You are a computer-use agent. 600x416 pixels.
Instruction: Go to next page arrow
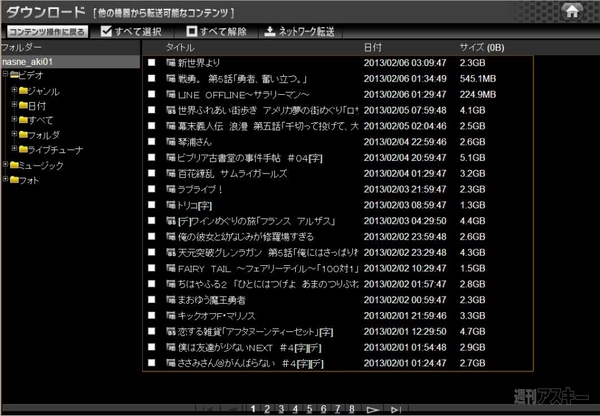tap(373, 410)
